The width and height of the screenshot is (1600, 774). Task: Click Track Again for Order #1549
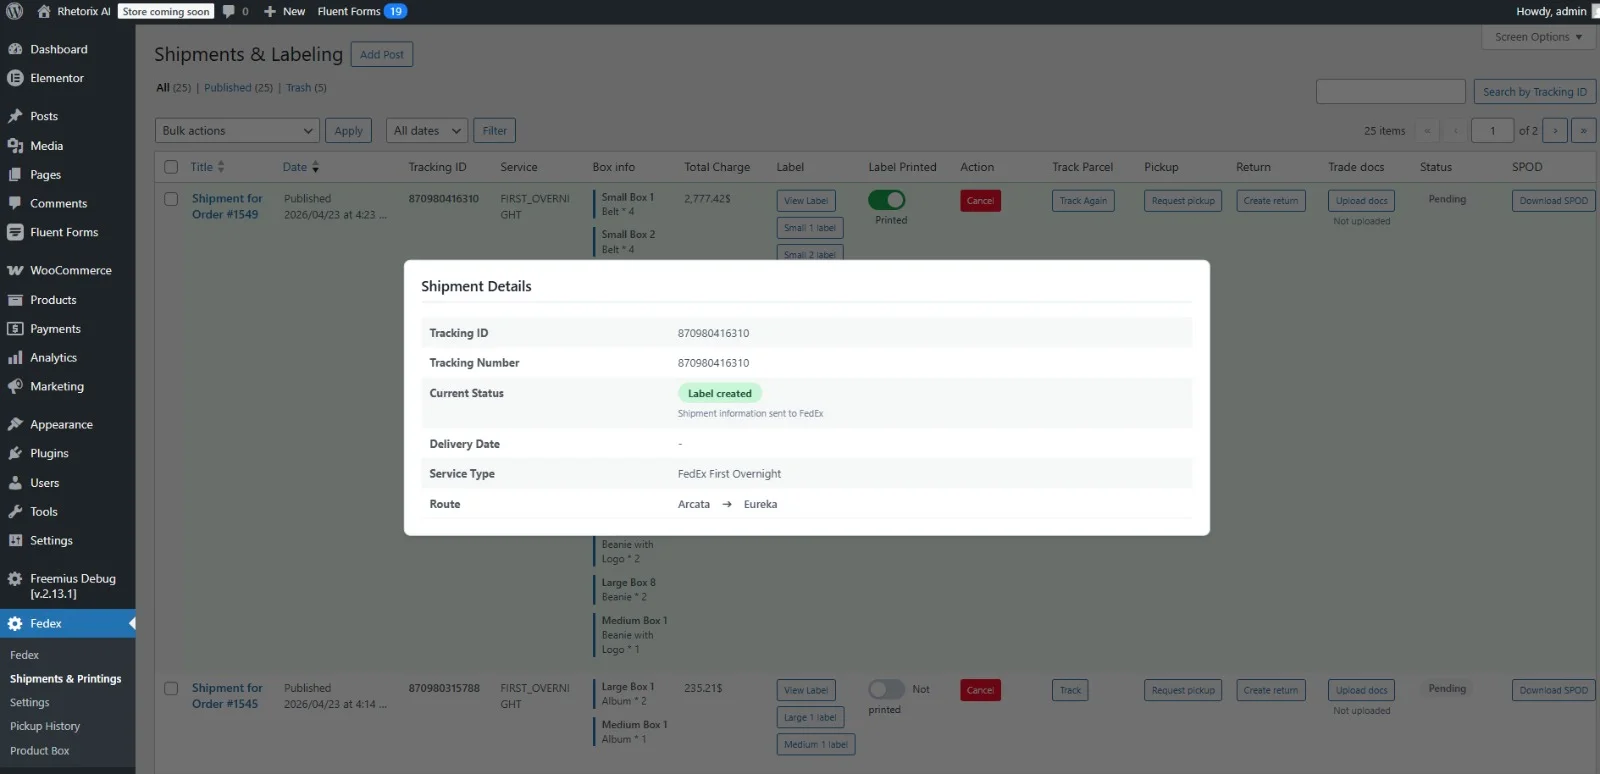pyautogui.click(x=1083, y=201)
